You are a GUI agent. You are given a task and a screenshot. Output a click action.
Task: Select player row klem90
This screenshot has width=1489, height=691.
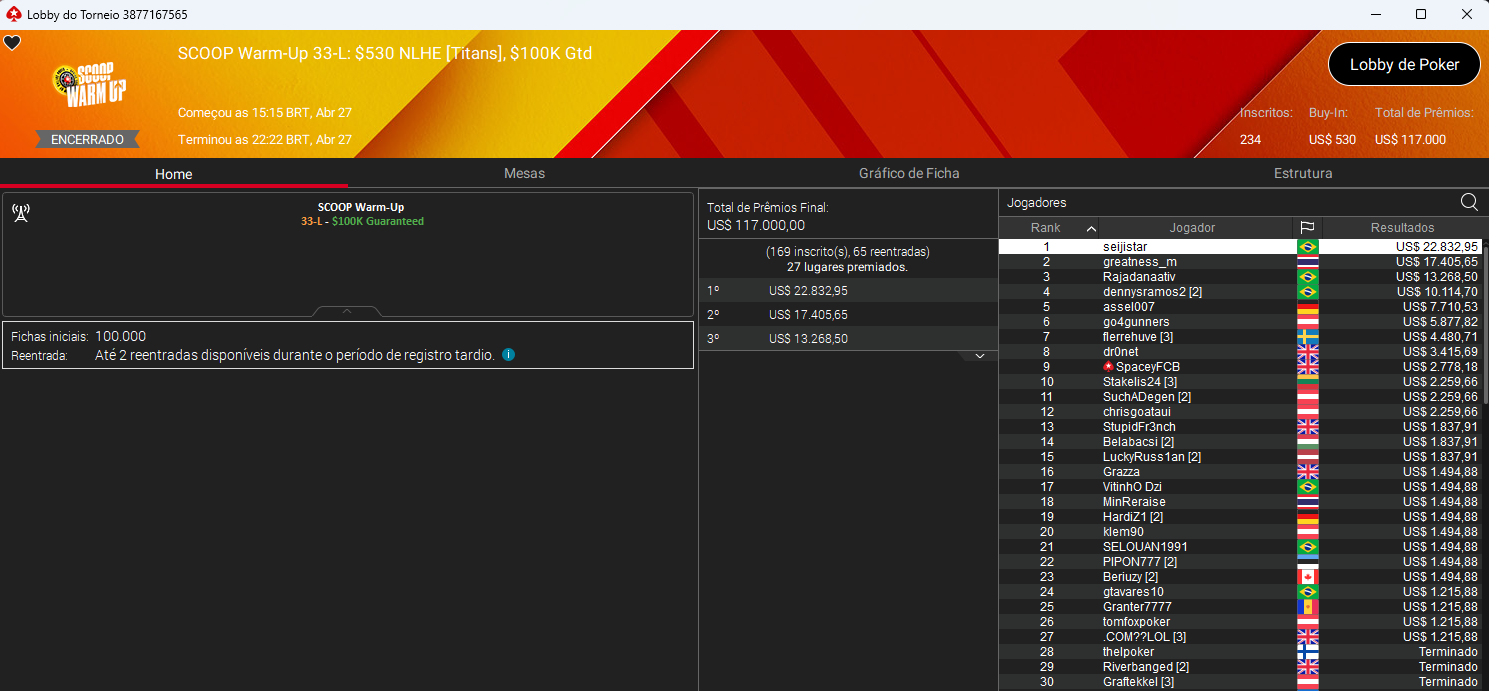[x=1240, y=532]
